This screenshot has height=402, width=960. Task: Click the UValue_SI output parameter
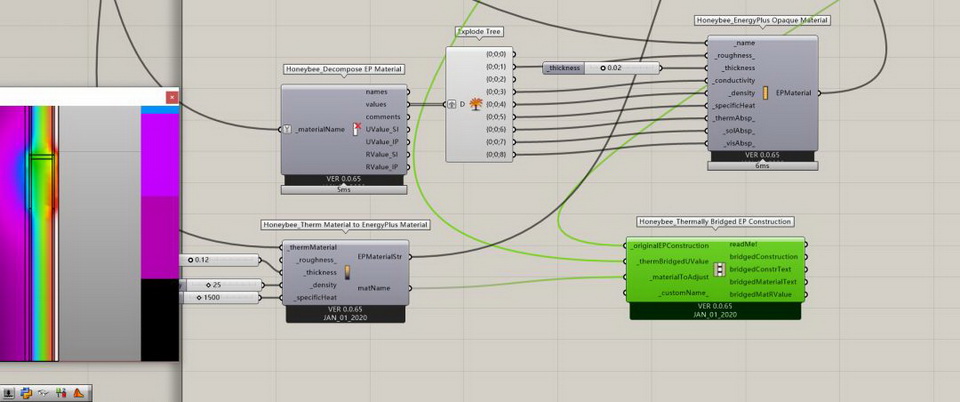click(x=382, y=130)
